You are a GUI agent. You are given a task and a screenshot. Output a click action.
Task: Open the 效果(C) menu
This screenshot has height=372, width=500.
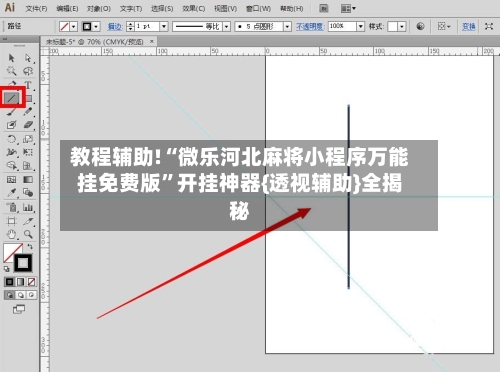pyautogui.click(x=193, y=9)
